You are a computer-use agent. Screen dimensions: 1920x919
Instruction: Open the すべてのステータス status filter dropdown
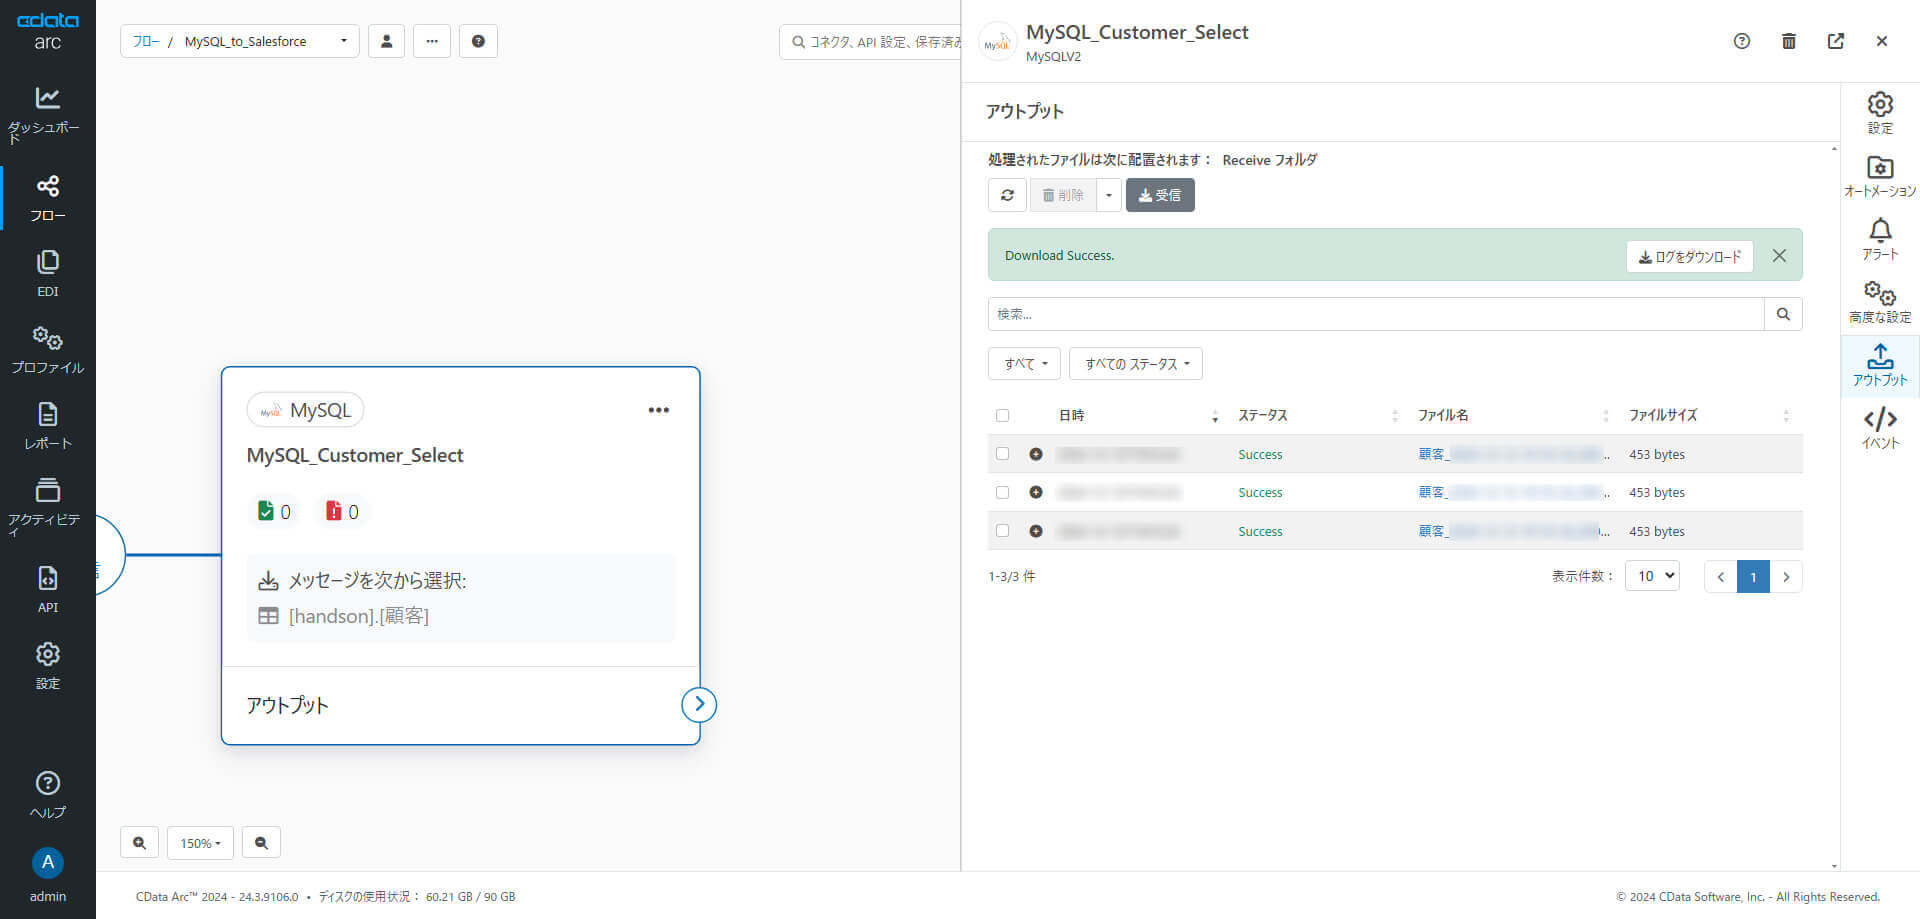point(1136,364)
